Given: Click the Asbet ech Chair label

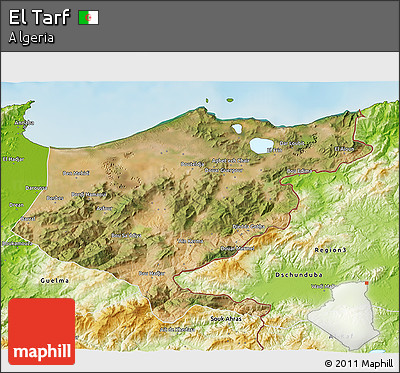Looking at the screenshot, I should 230,161.
